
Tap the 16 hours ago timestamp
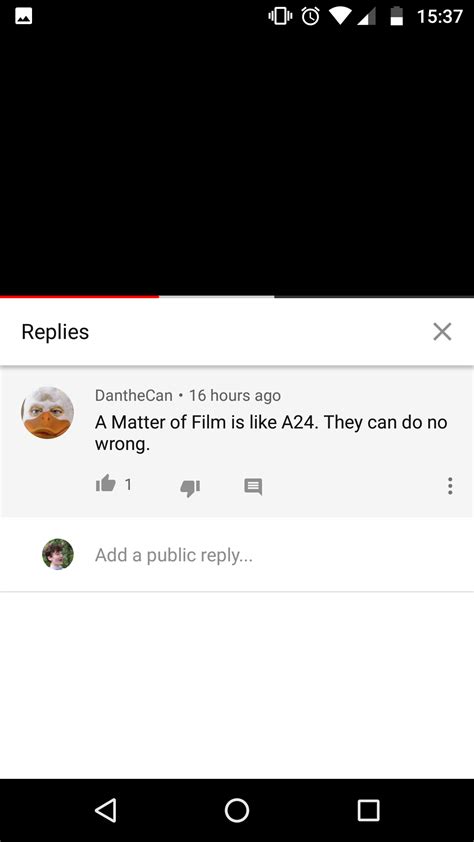(x=235, y=395)
